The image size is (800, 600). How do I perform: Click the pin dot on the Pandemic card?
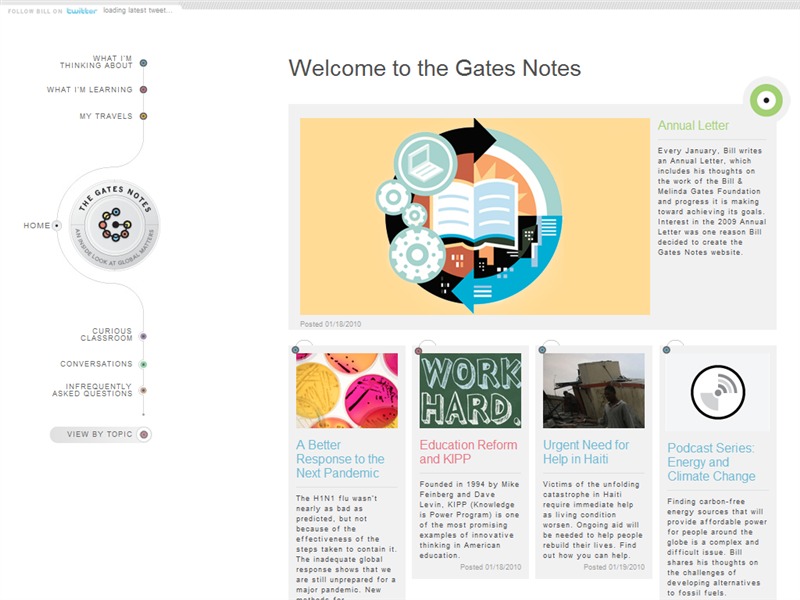click(295, 349)
